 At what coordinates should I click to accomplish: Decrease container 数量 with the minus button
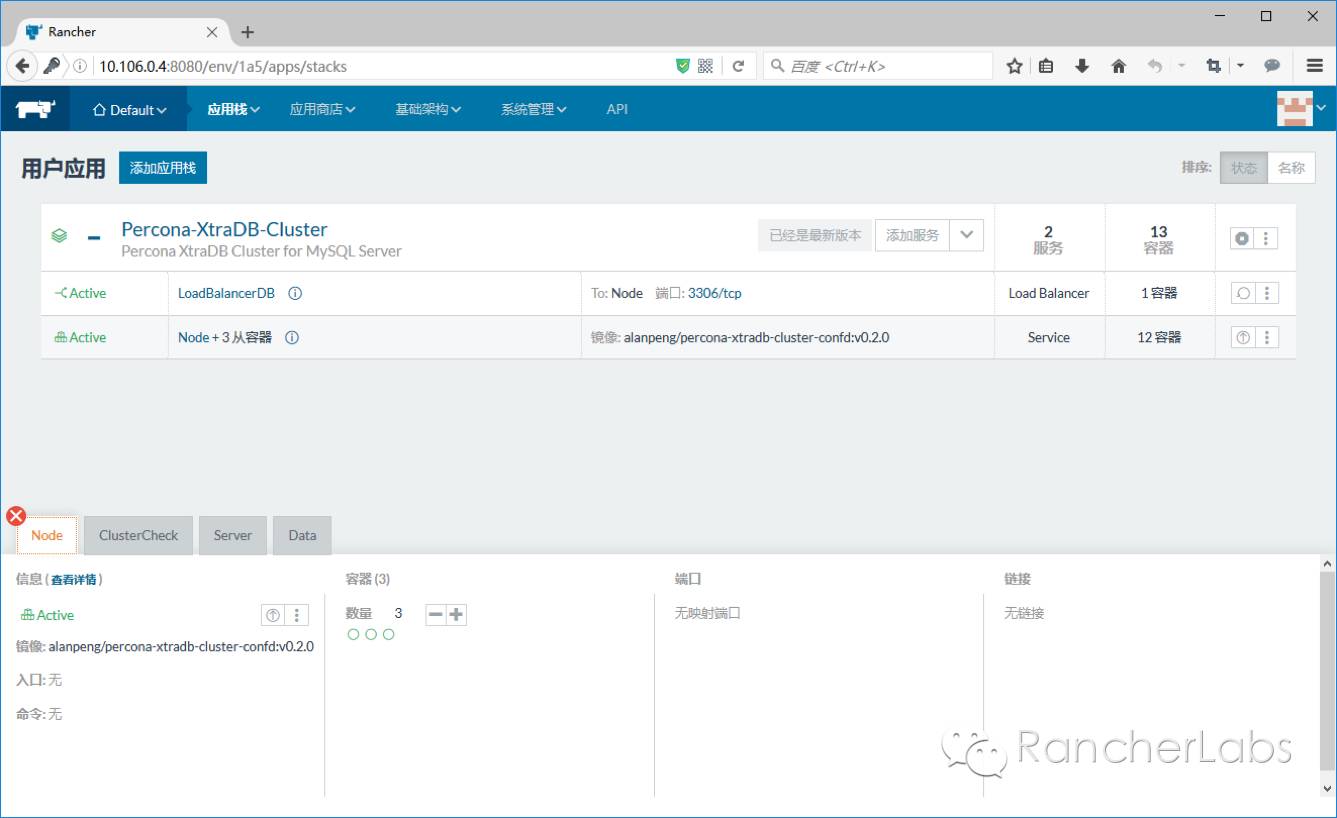(436, 614)
